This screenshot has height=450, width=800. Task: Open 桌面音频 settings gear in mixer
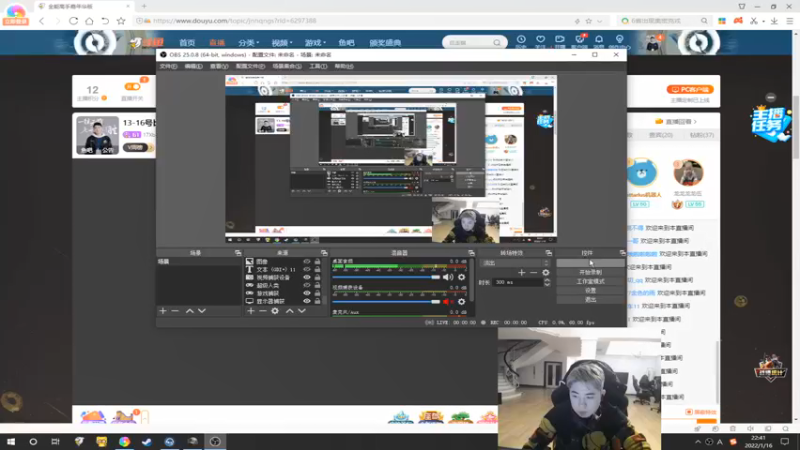point(462,277)
